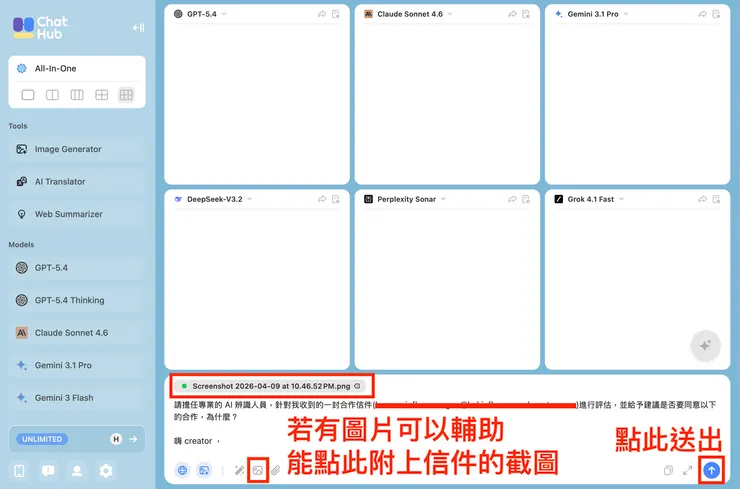Share the Gemini 3.1 Pro panel conversation
Viewport: 740px width, 489px height.
702,14
